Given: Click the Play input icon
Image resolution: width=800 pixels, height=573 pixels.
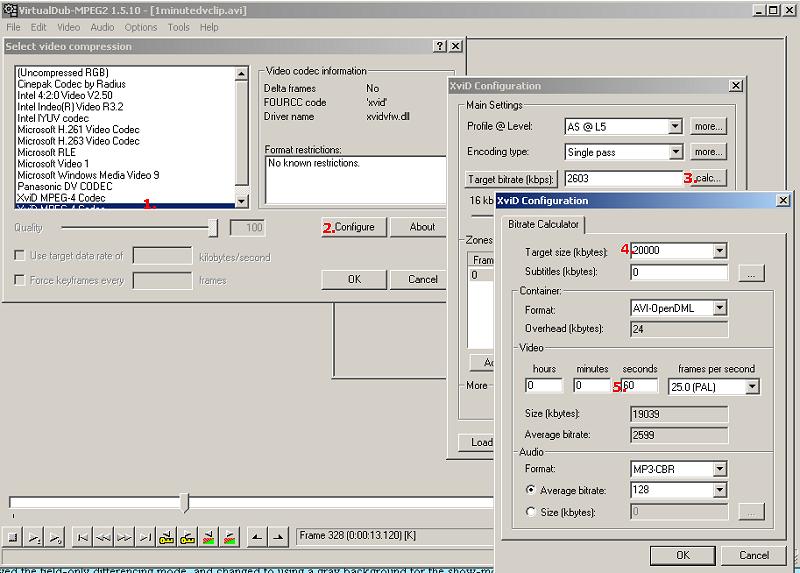Looking at the screenshot, I should tap(34, 537).
